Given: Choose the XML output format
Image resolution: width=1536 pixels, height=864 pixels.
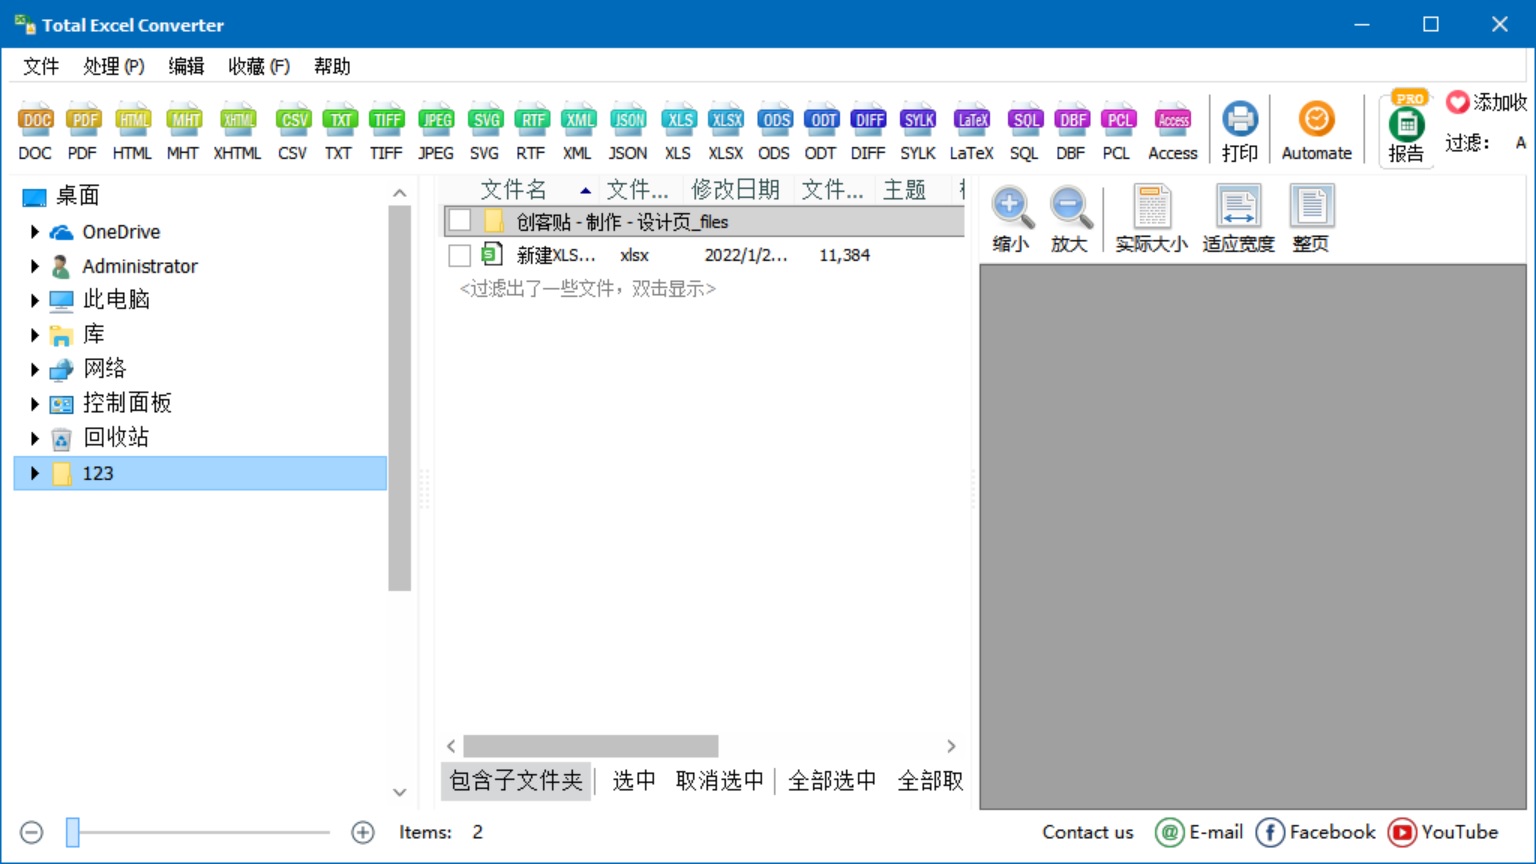Looking at the screenshot, I should [x=578, y=131].
